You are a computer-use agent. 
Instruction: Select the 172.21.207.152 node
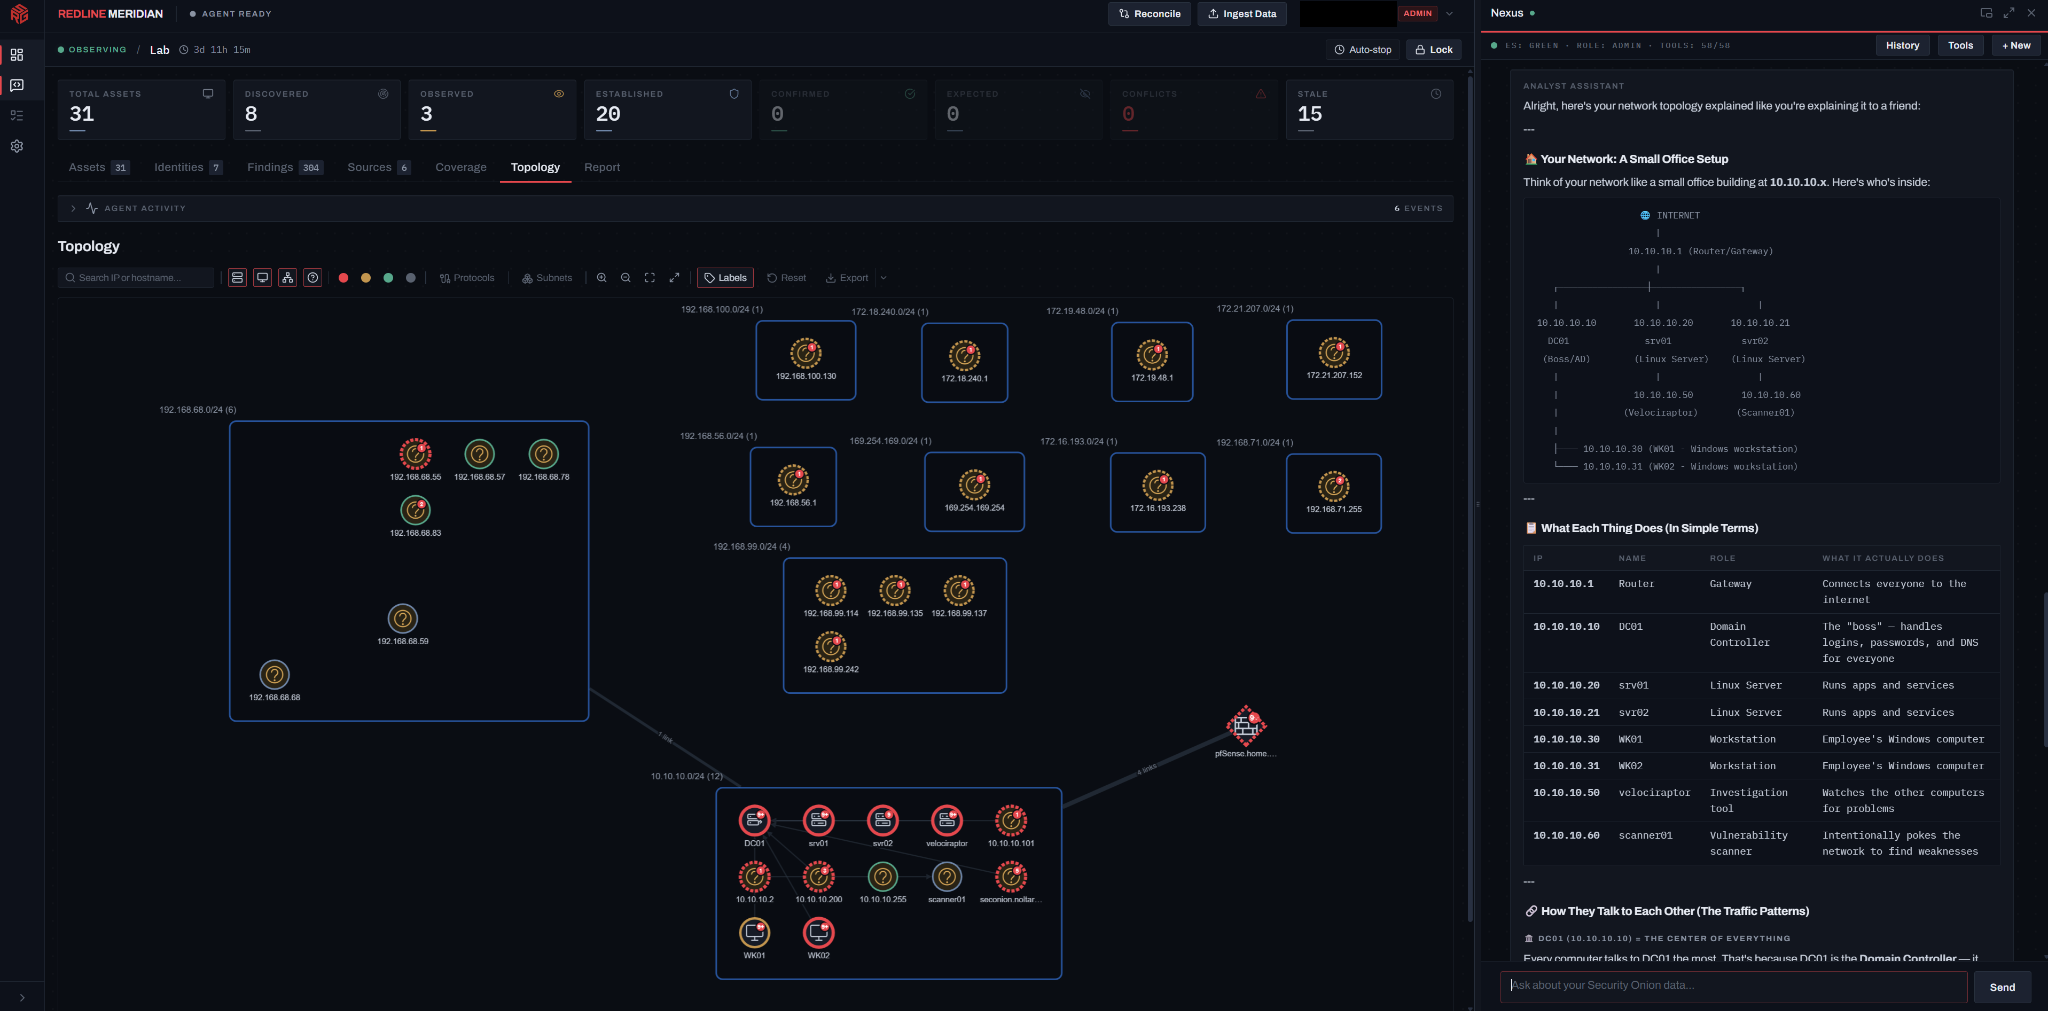point(1334,353)
